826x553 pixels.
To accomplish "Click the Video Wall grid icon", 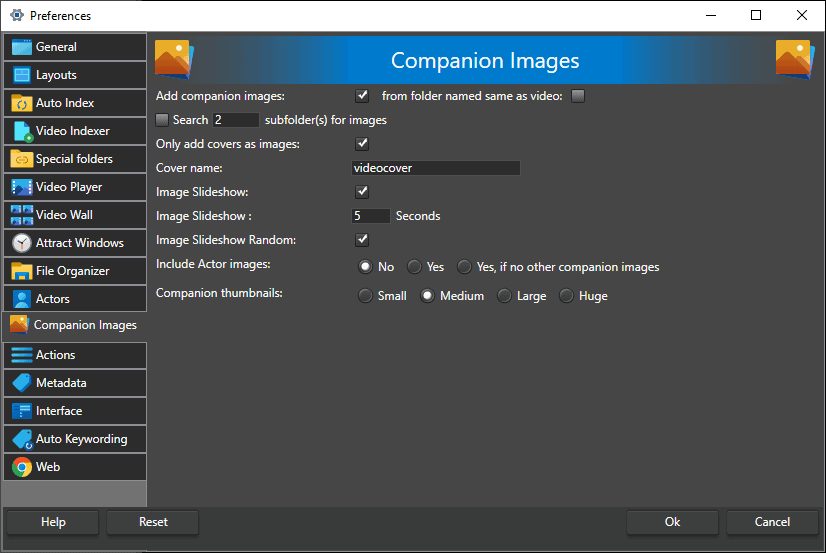I will click(22, 215).
